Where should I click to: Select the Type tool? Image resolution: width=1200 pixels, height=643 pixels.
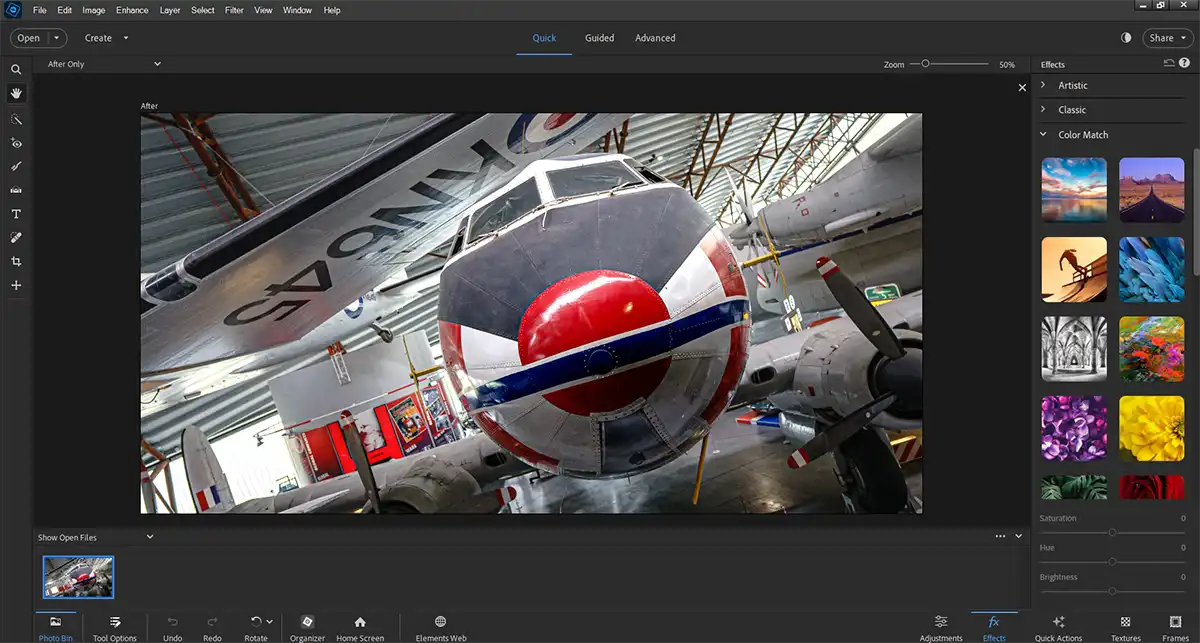click(x=16, y=213)
